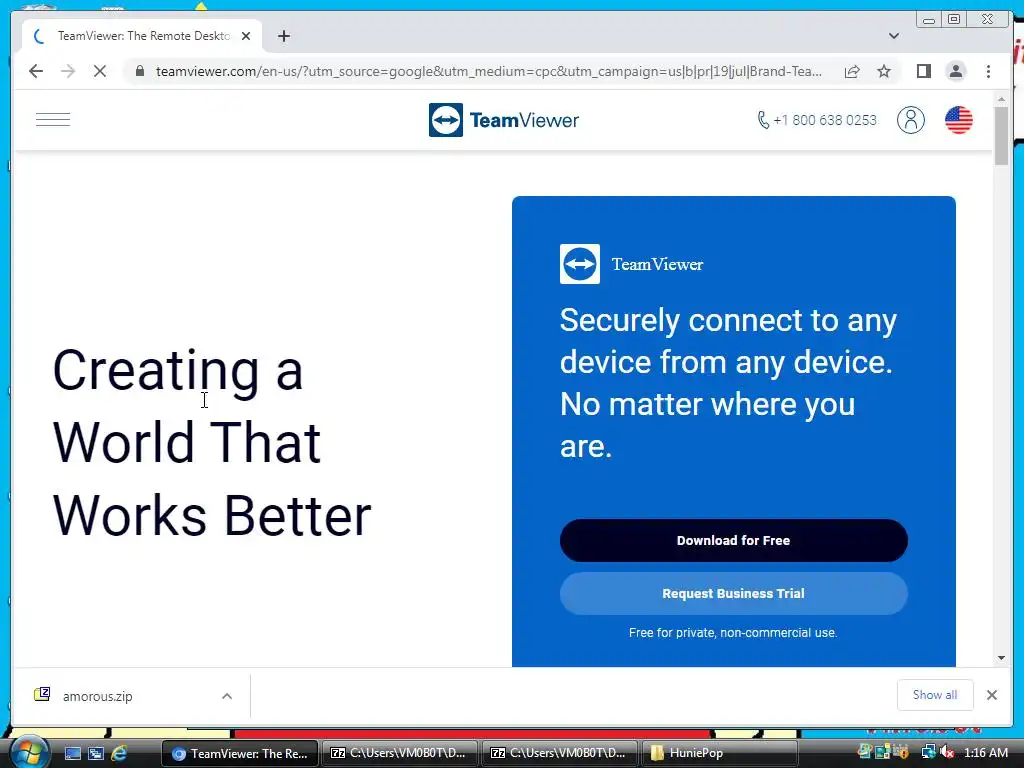Open a new tab with plus button

point(283,36)
